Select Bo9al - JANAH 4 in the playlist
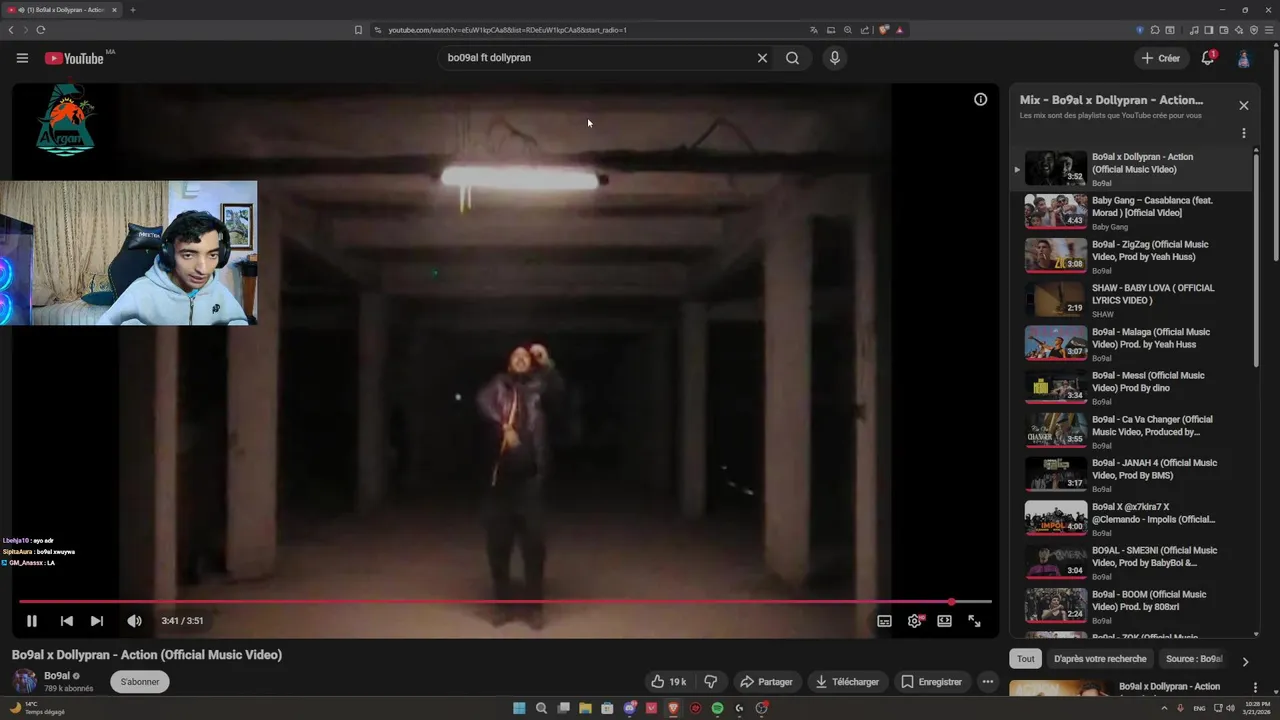This screenshot has height=720, width=1280. click(x=1133, y=475)
